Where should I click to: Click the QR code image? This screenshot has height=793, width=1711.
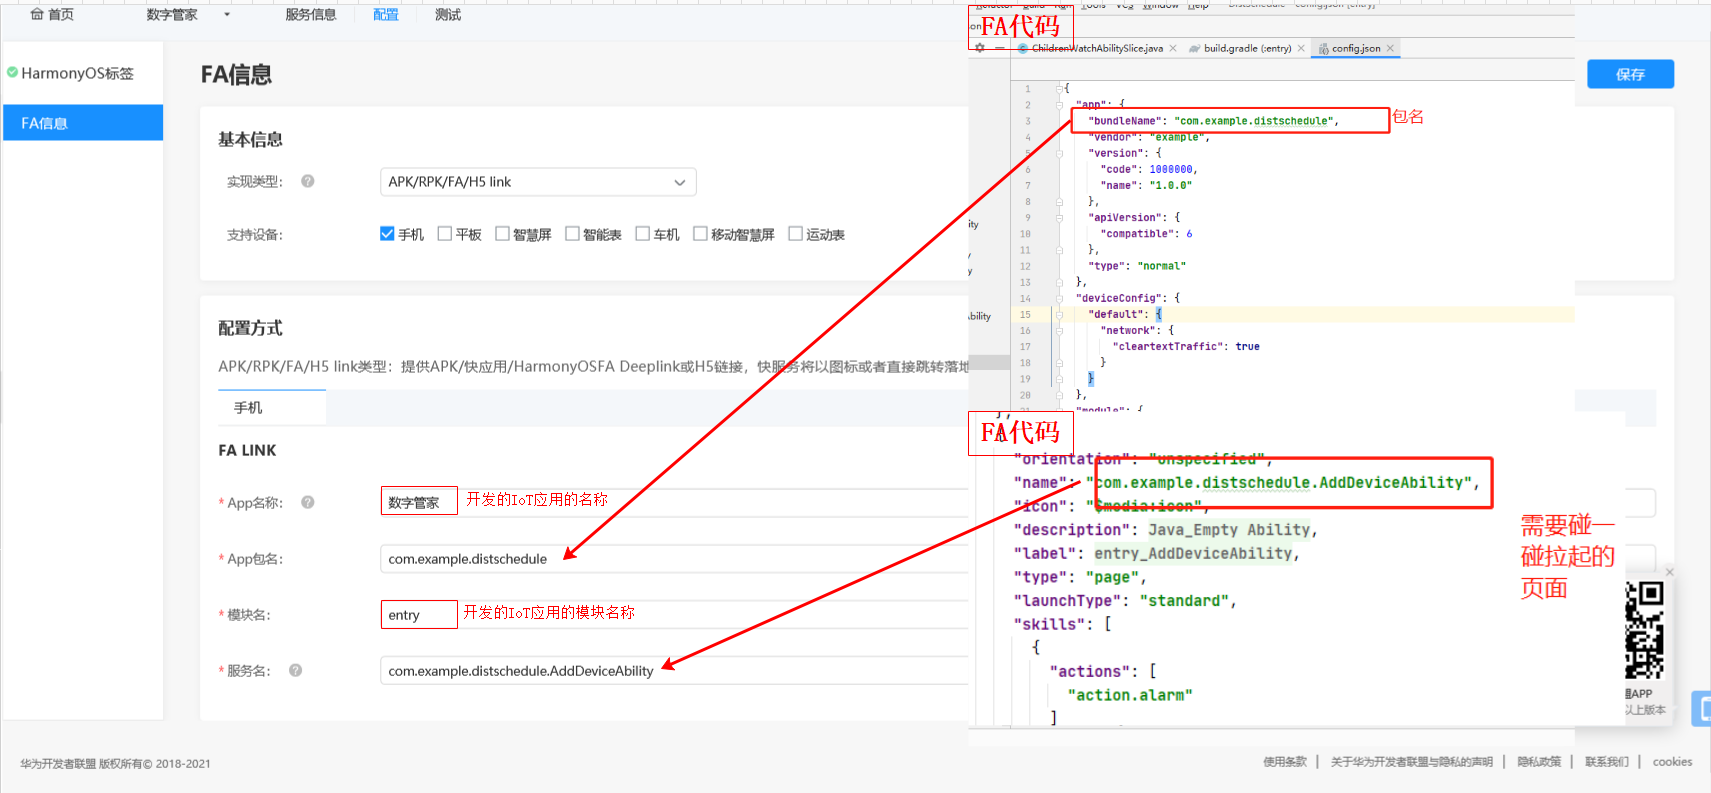pyautogui.click(x=1644, y=631)
